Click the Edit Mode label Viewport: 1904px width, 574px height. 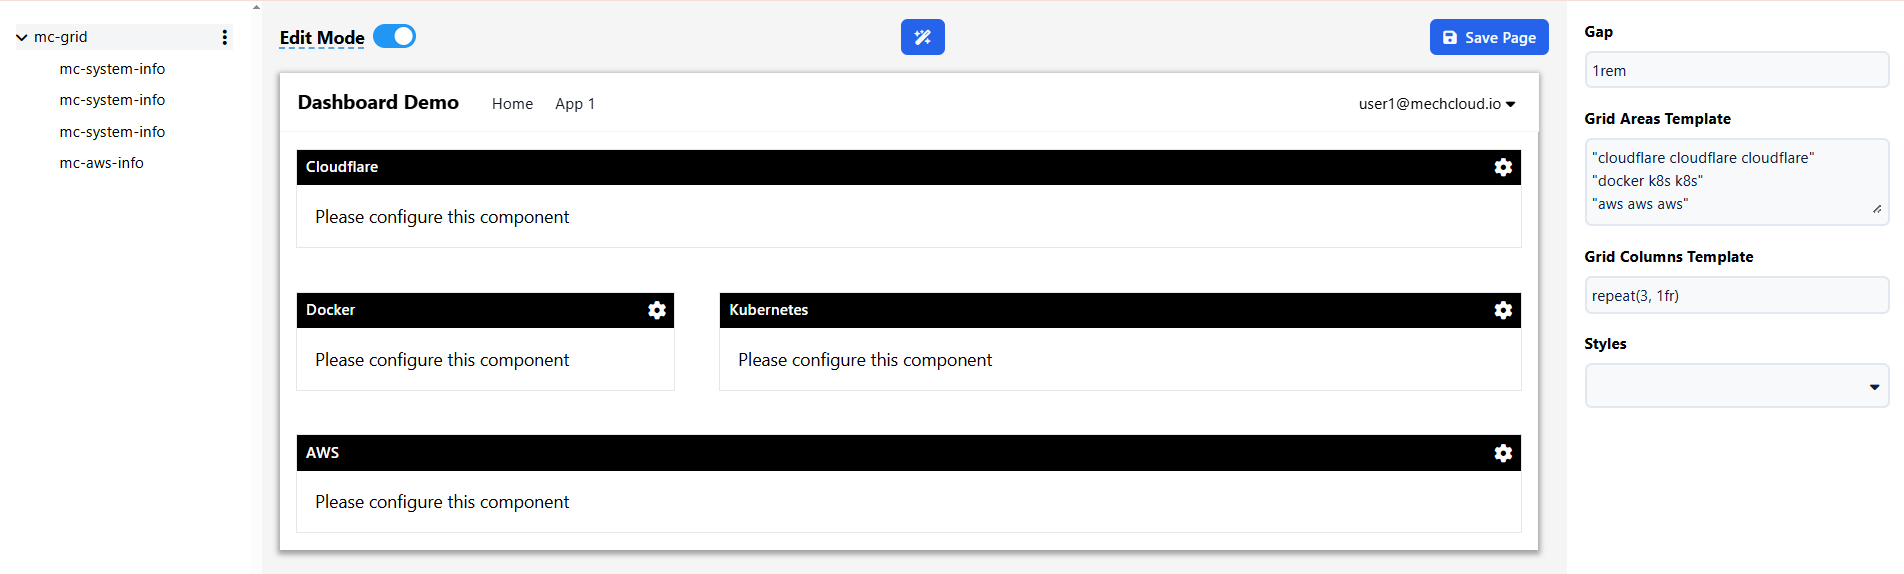322,38
